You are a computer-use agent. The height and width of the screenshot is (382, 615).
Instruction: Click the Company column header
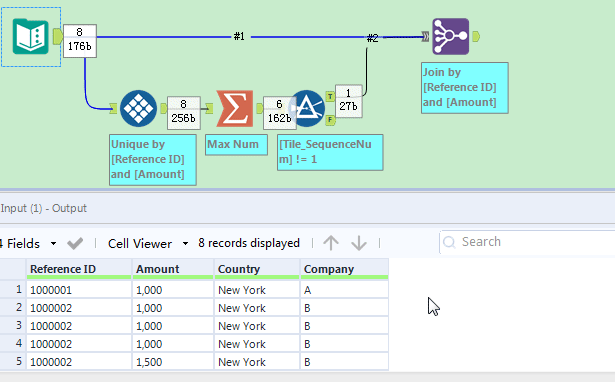[x=344, y=269]
